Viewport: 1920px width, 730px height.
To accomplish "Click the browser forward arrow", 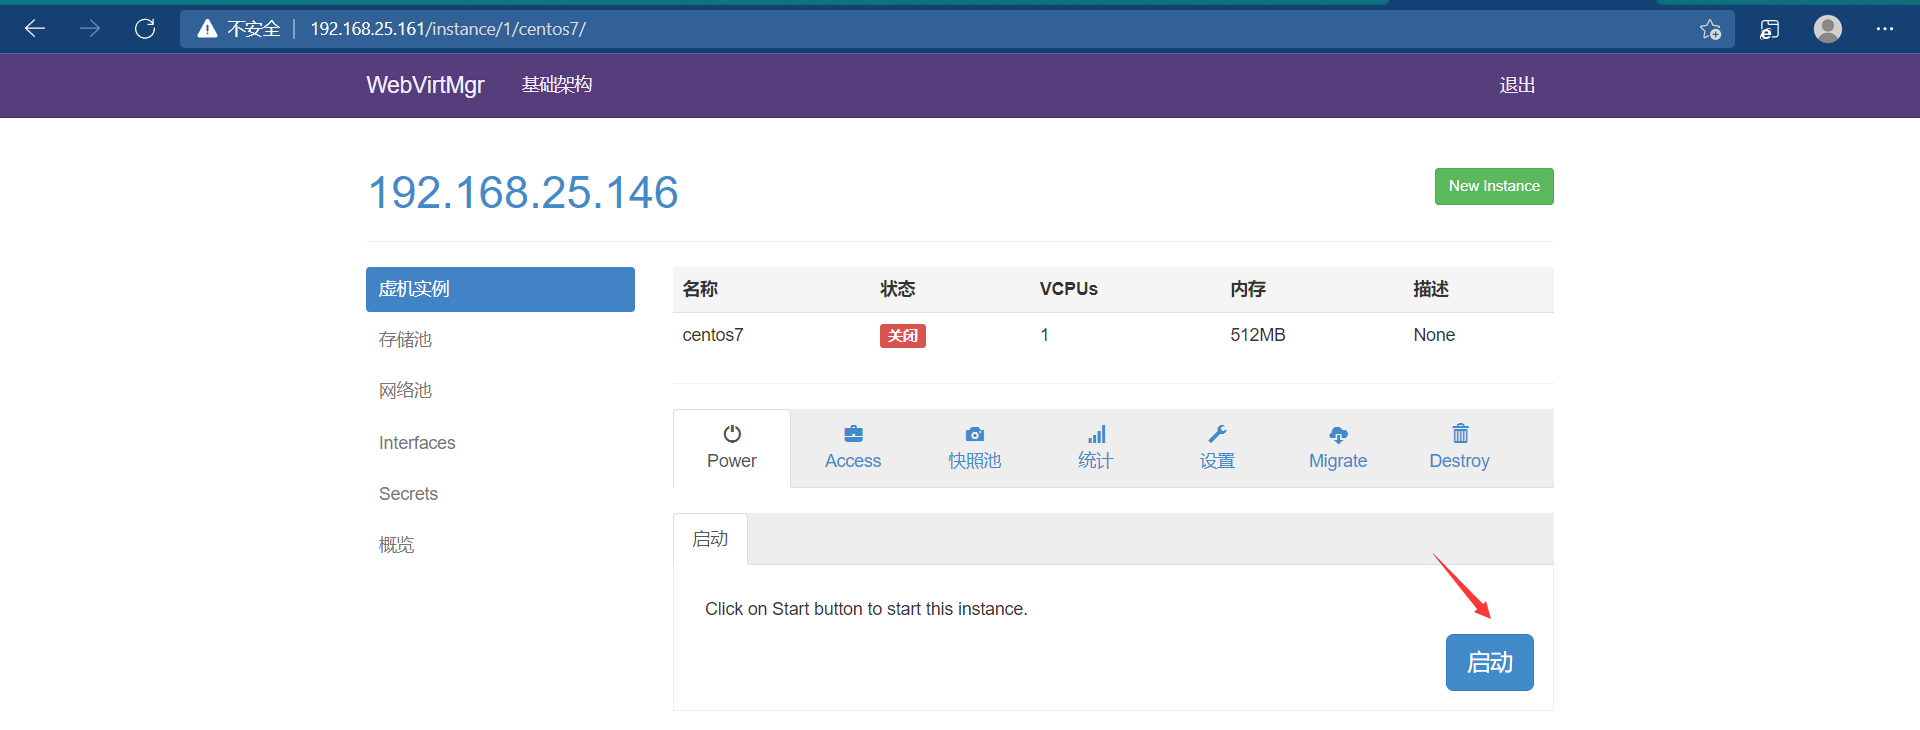I will click(x=90, y=29).
